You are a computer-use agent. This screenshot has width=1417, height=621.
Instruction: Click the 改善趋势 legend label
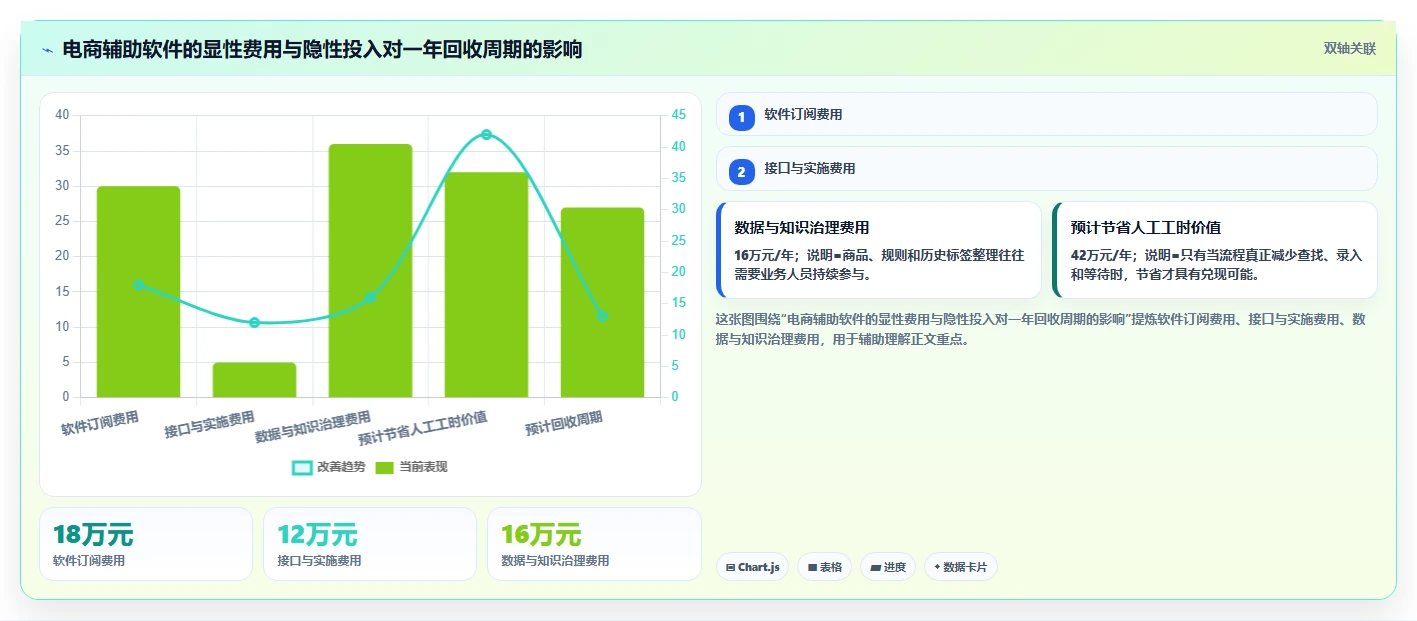pos(341,468)
